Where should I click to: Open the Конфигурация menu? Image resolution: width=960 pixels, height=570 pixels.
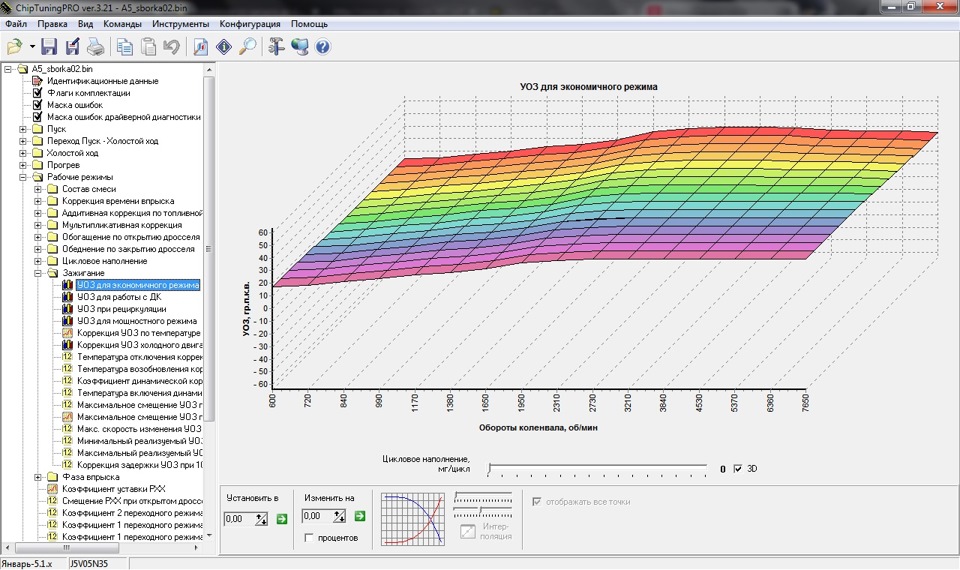[250, 24]
